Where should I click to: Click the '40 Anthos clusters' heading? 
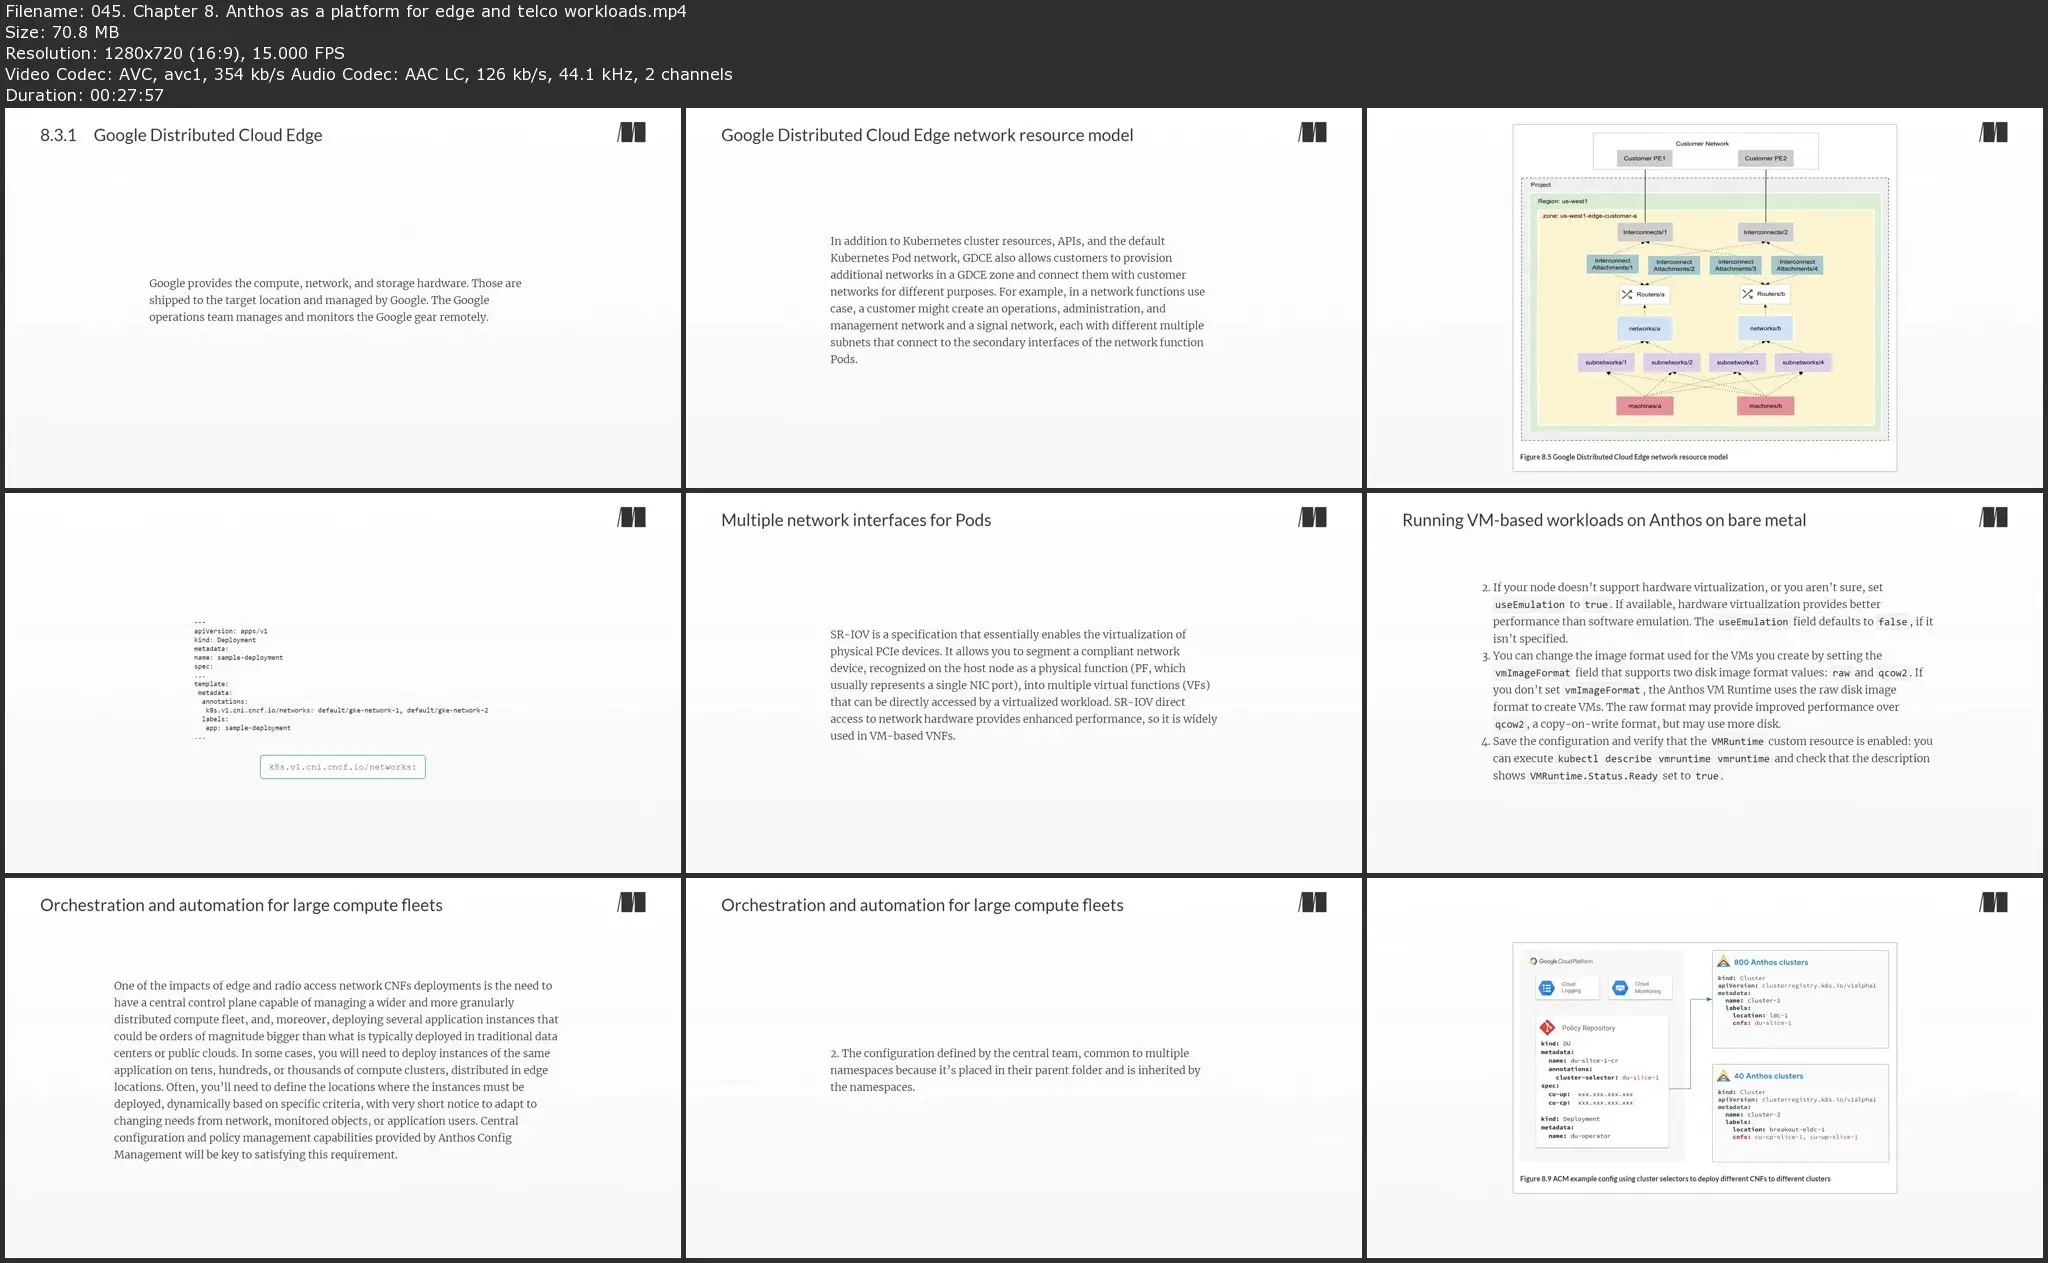[1768, 1076]
